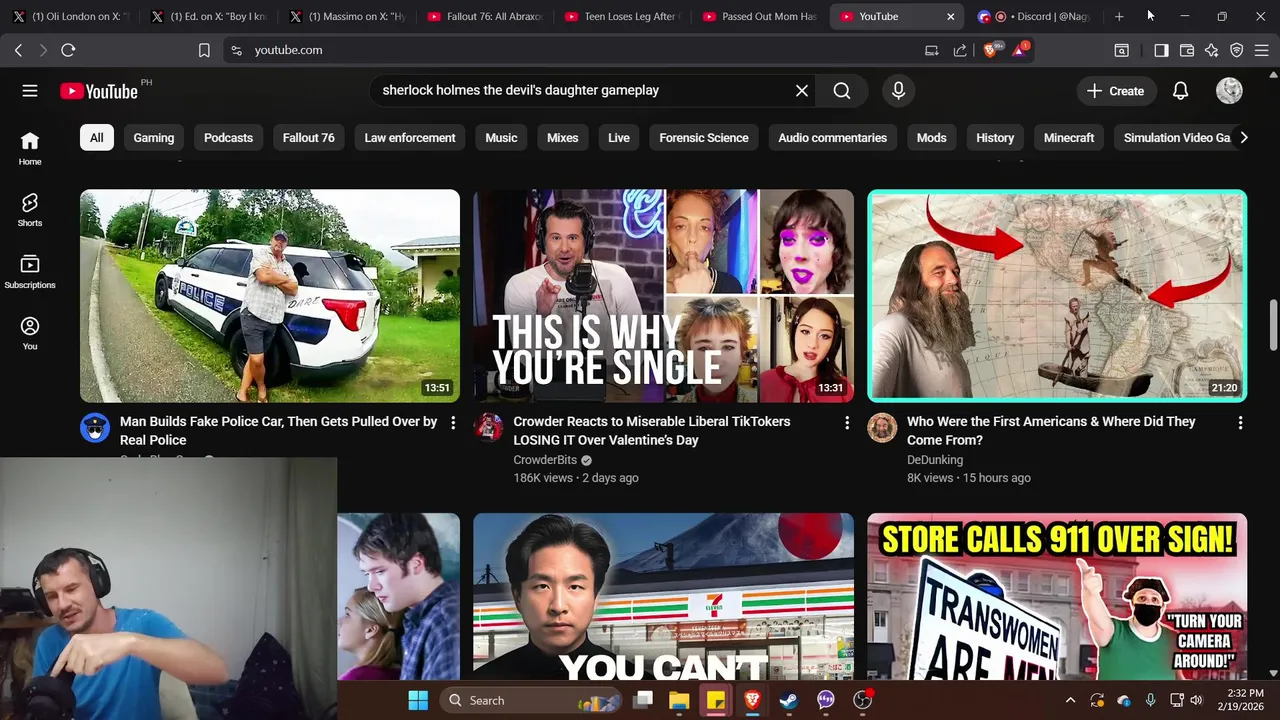This screenshot has height=720, width=1280.
Task: Open the CrowderBits channel link
Action: pyautogui.click(x=545, y=460)
